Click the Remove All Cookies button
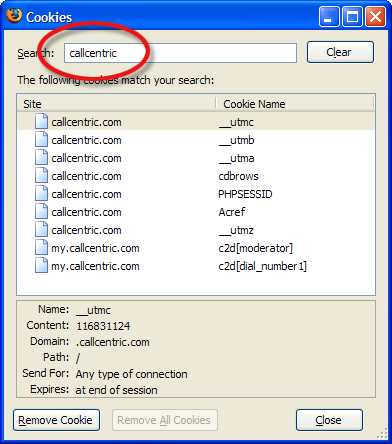 (165, 420)
